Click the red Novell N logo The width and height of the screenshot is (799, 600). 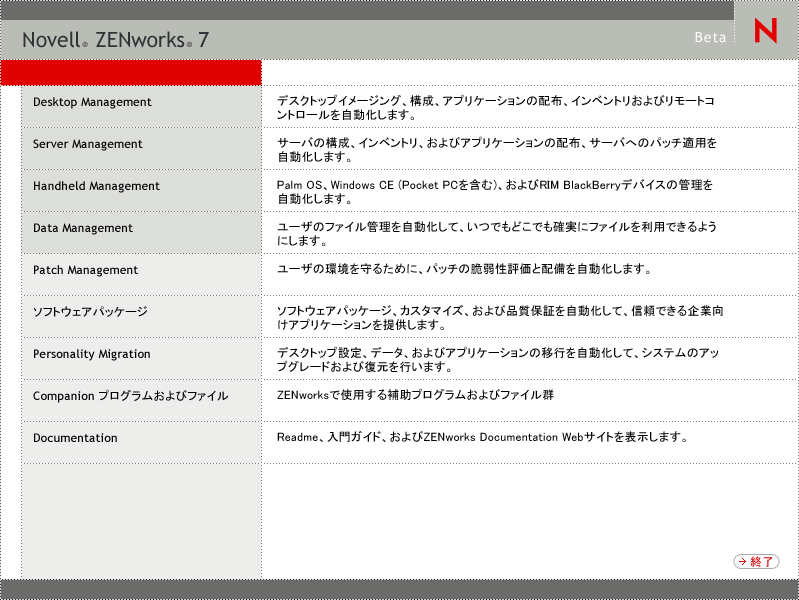765,30
